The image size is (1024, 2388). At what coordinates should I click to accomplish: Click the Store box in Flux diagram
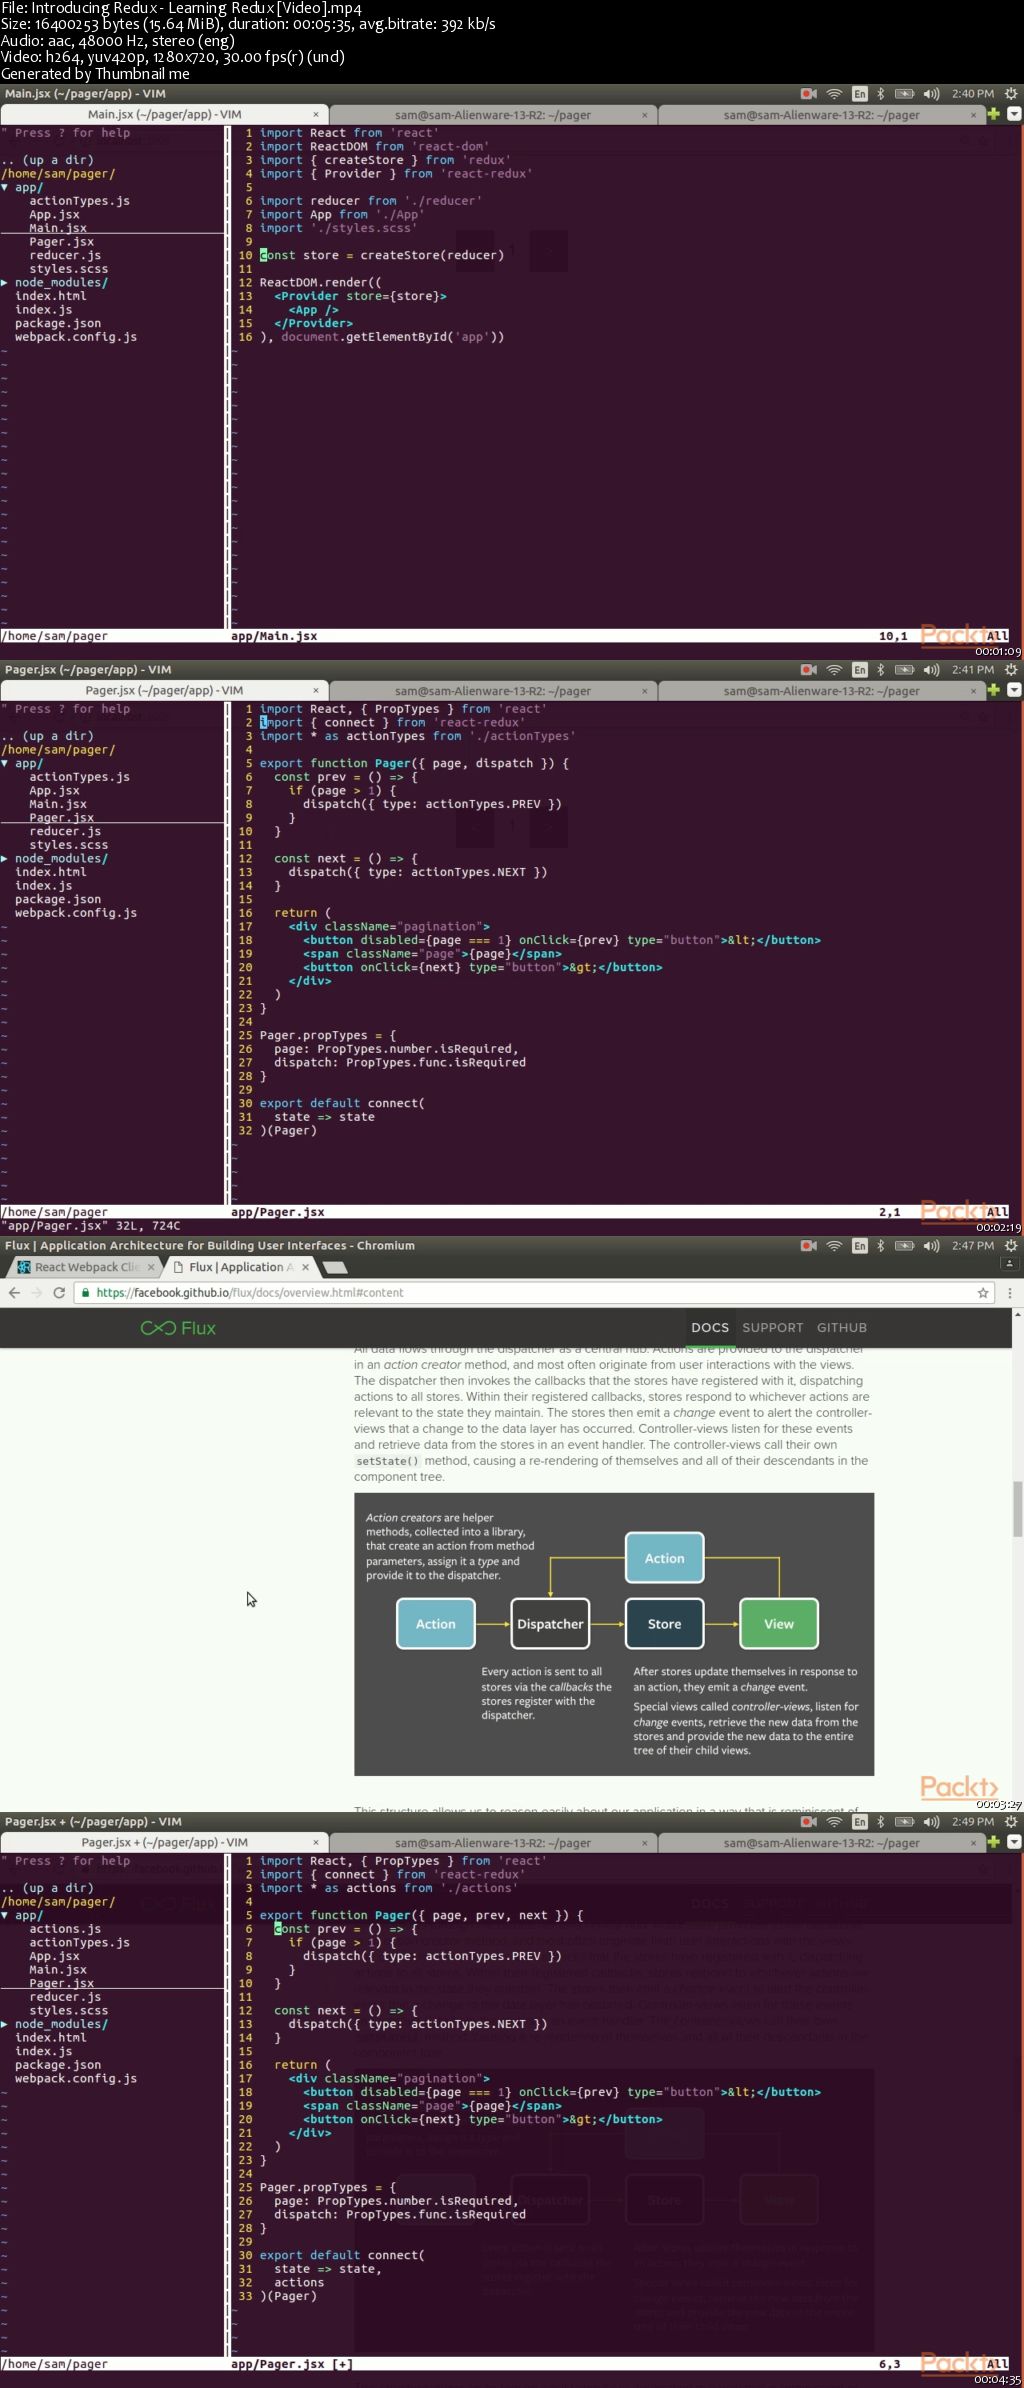tap(664, 1624)
